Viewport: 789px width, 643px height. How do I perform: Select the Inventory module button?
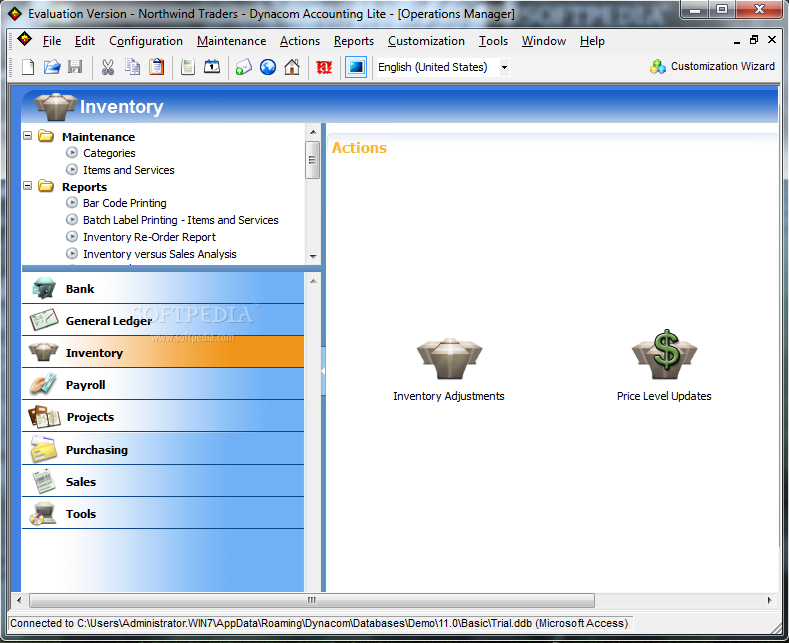(163, 353)
